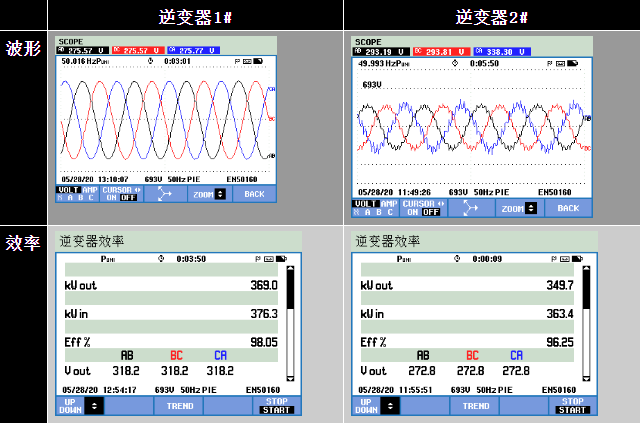641x423 pixels.
Task: Click the AB voltage channel badge on inverter 1# scope
Action: click(83, 49)
